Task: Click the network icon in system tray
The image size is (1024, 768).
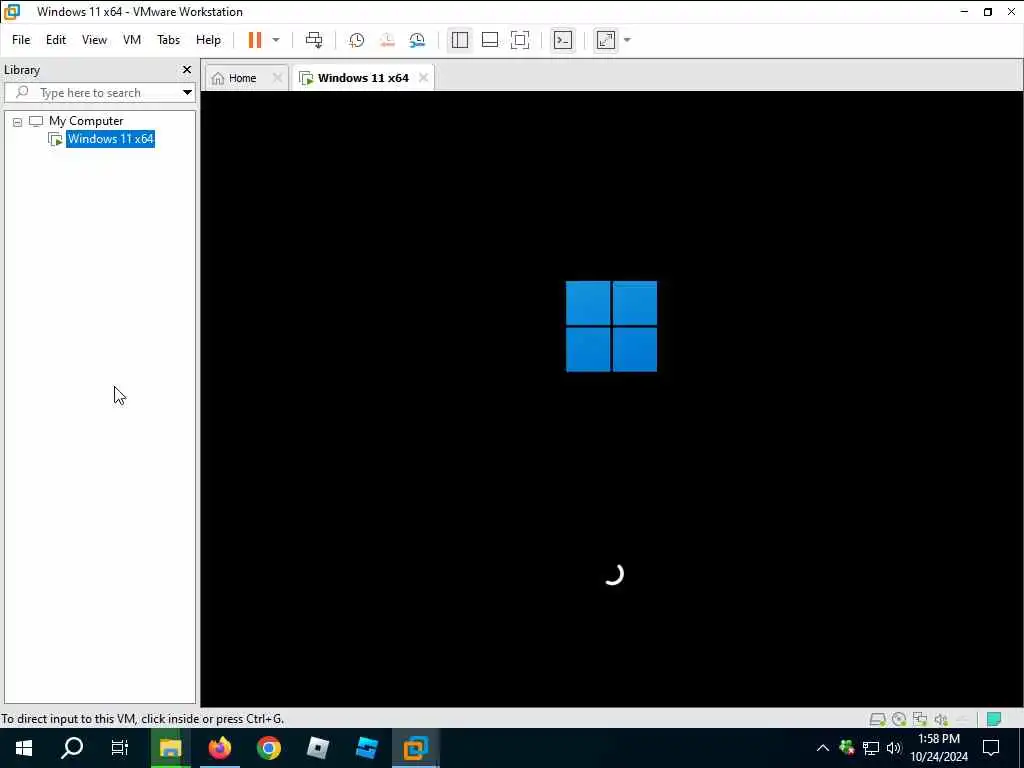Action: tap(871, 748)
